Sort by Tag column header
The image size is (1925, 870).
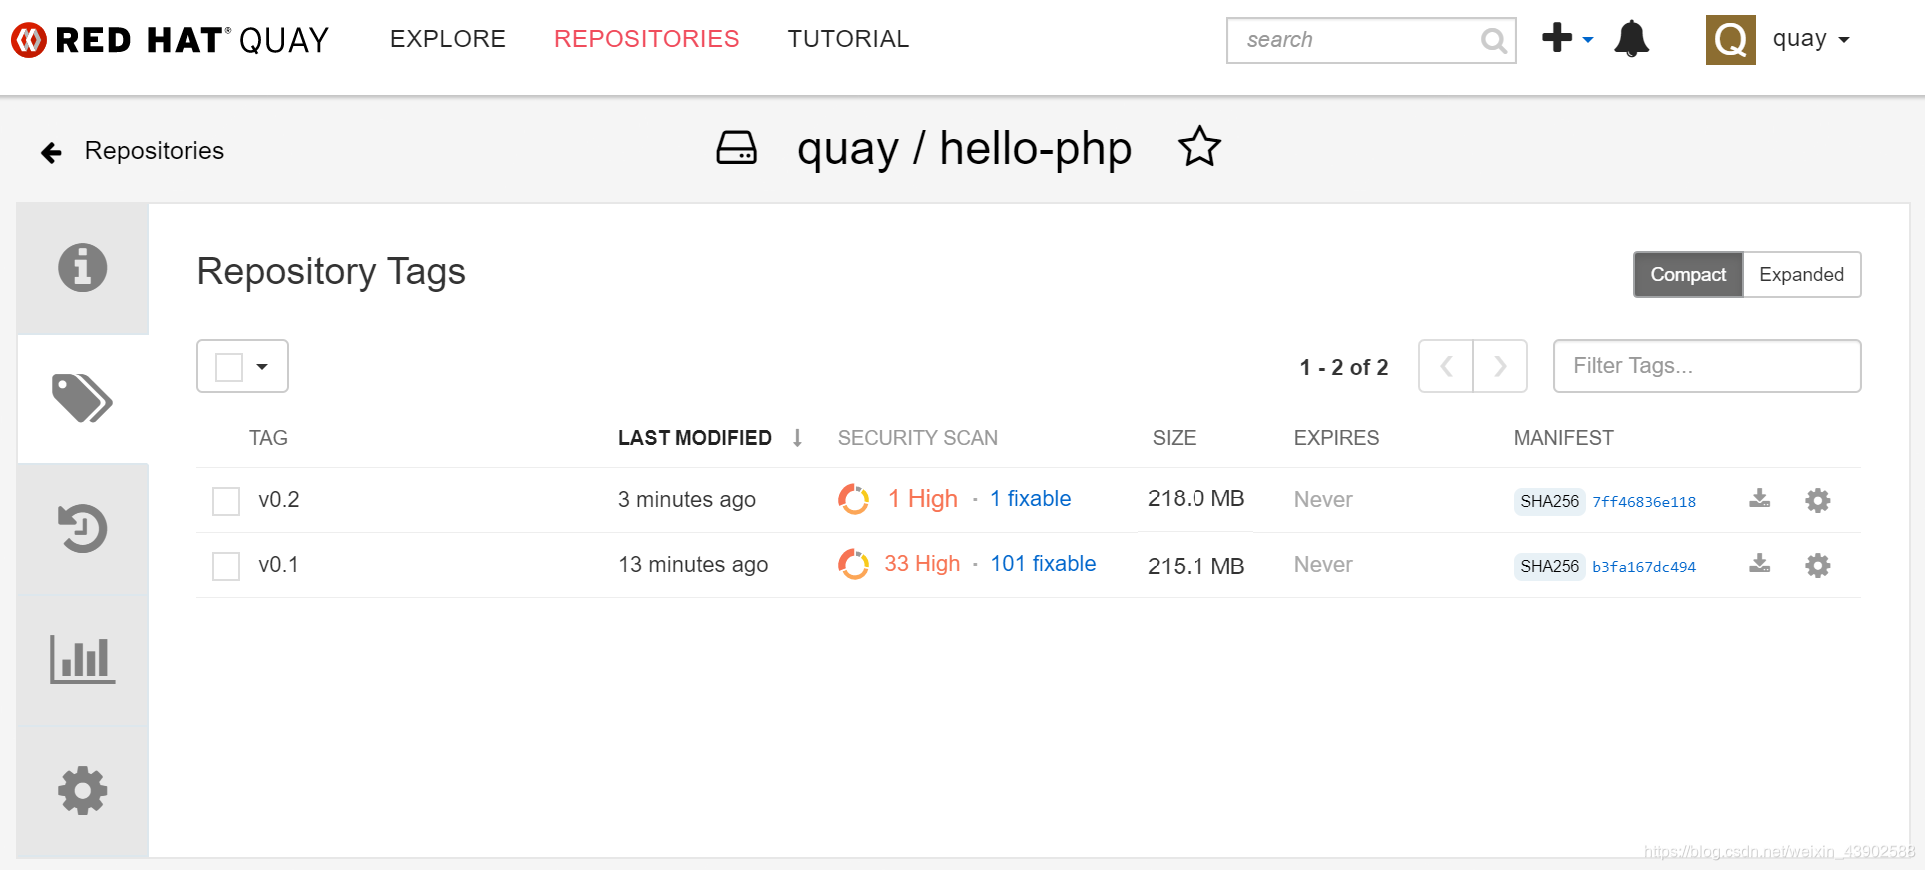[268, 438]
